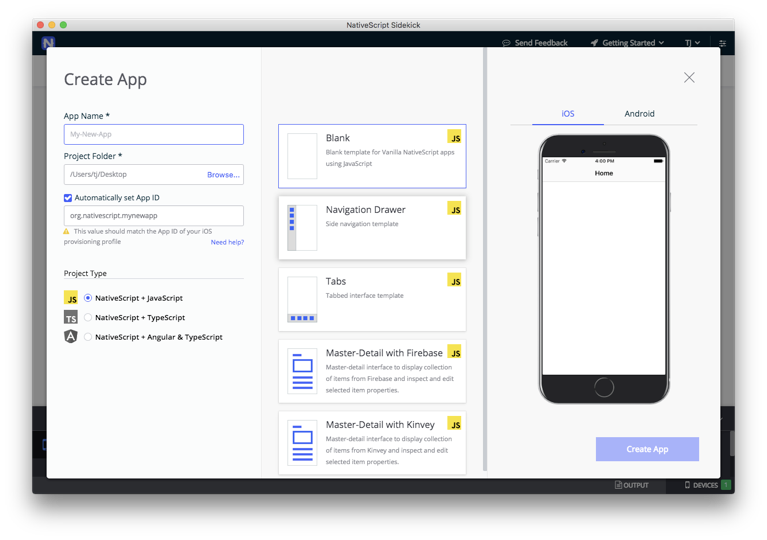Click the Tabs template preview thumbnail
767x540 pixels.
click(x=302, y=299)
